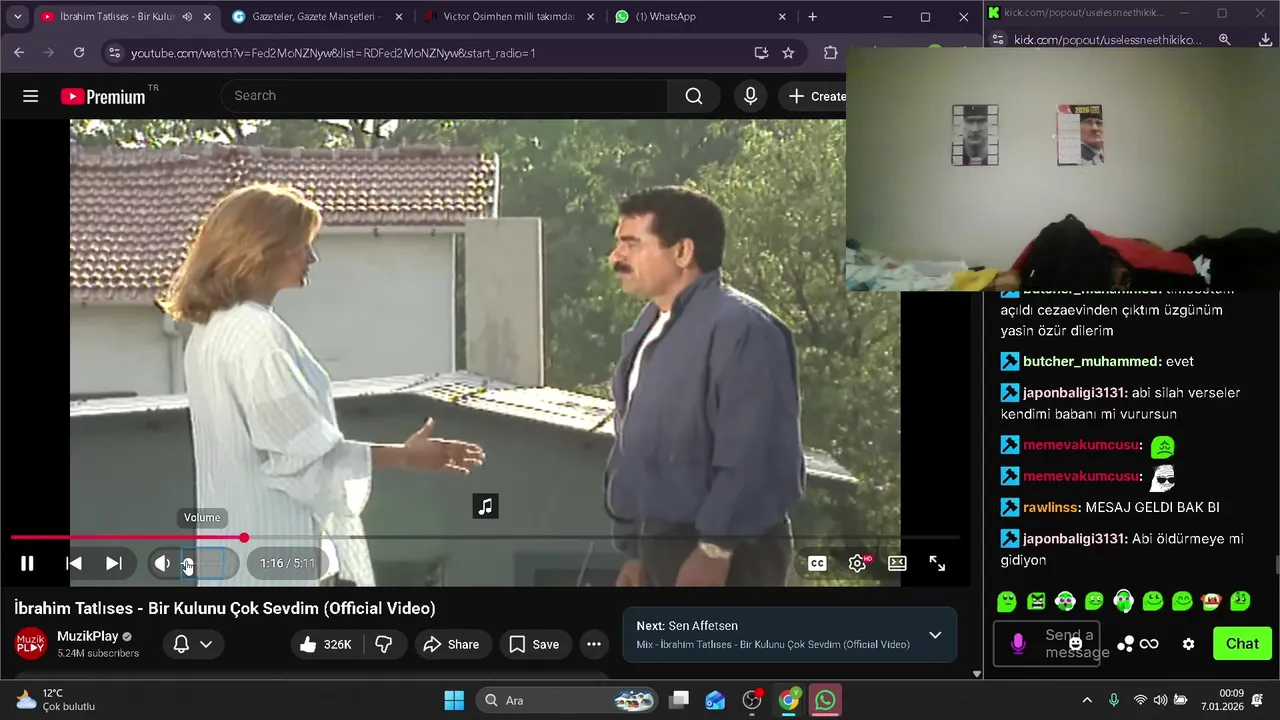Image resolution: width=1280 pixels, height=720 pixels.
Task: Switch to the Victor Osimhen milli takımdan tab
Action: click(508, 17)
